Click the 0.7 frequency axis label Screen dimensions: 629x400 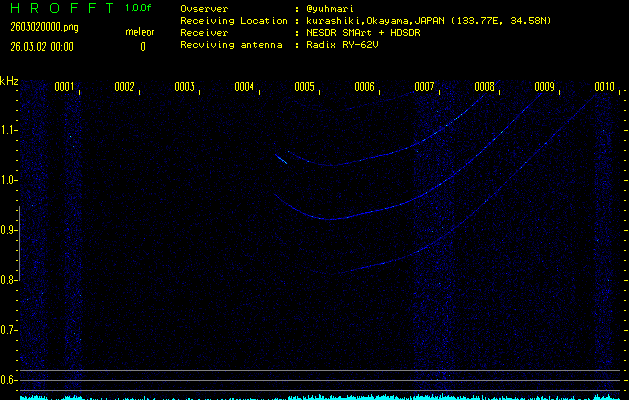point(9,330)
